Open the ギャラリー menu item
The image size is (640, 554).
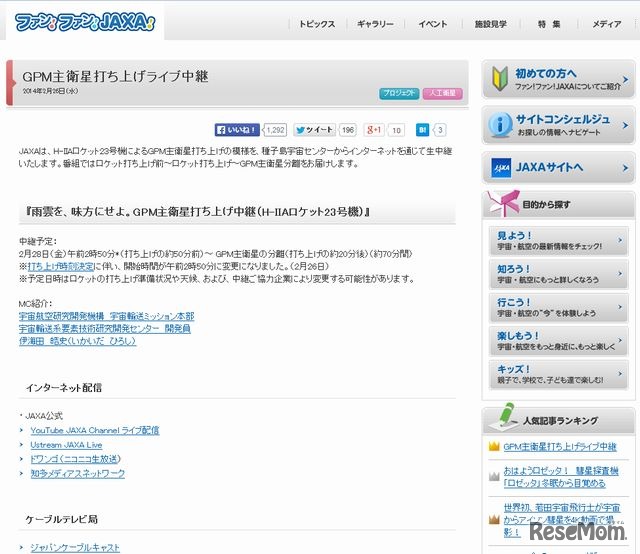[x=375, y=24]
